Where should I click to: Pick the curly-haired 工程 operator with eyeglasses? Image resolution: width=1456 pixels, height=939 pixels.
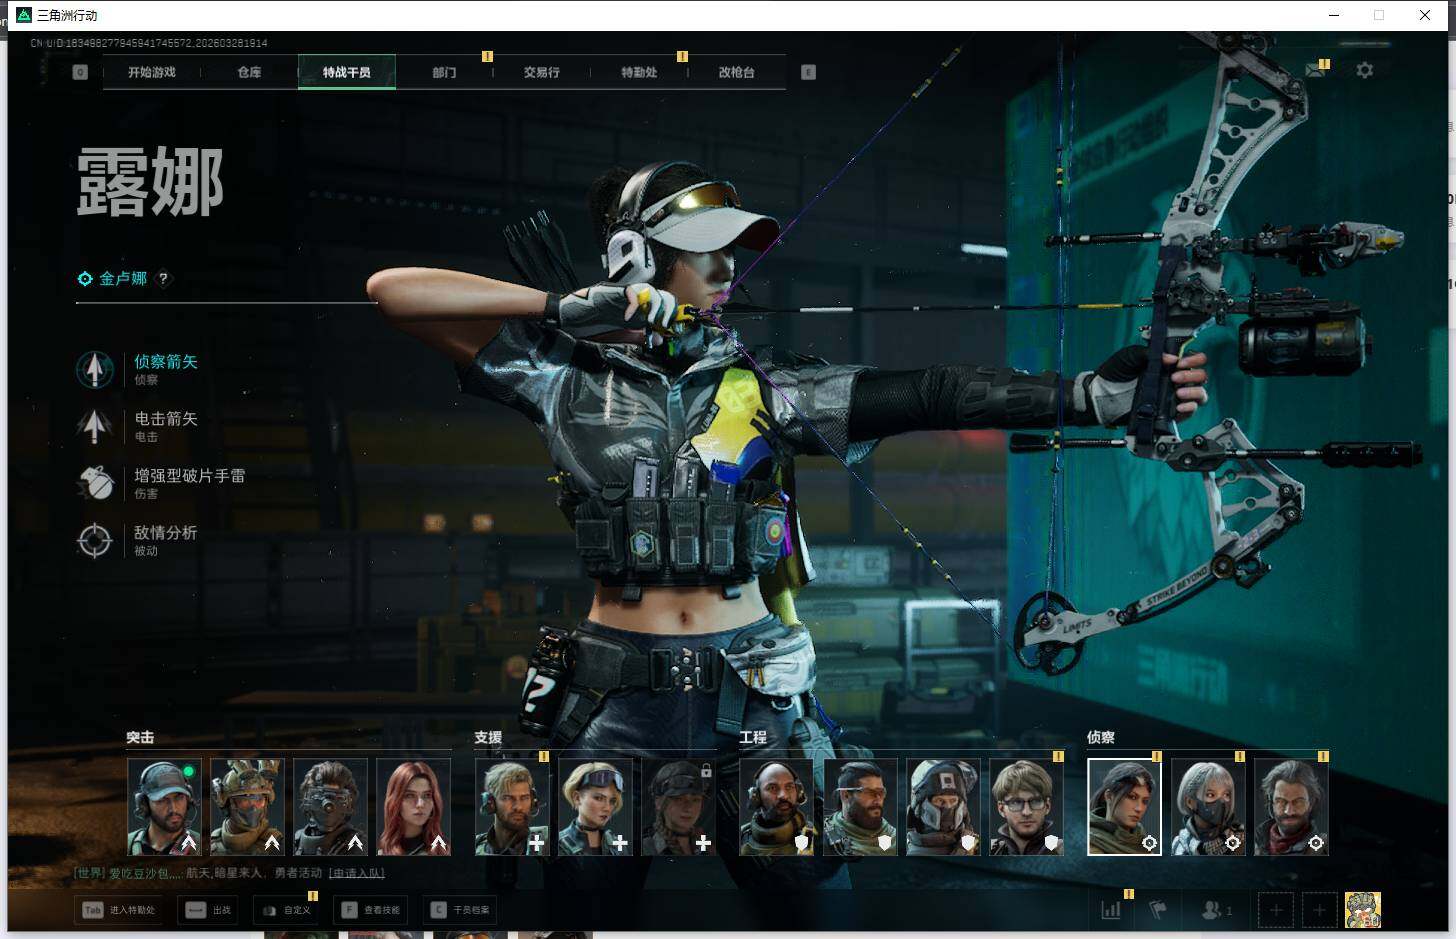click(1026, 806)
